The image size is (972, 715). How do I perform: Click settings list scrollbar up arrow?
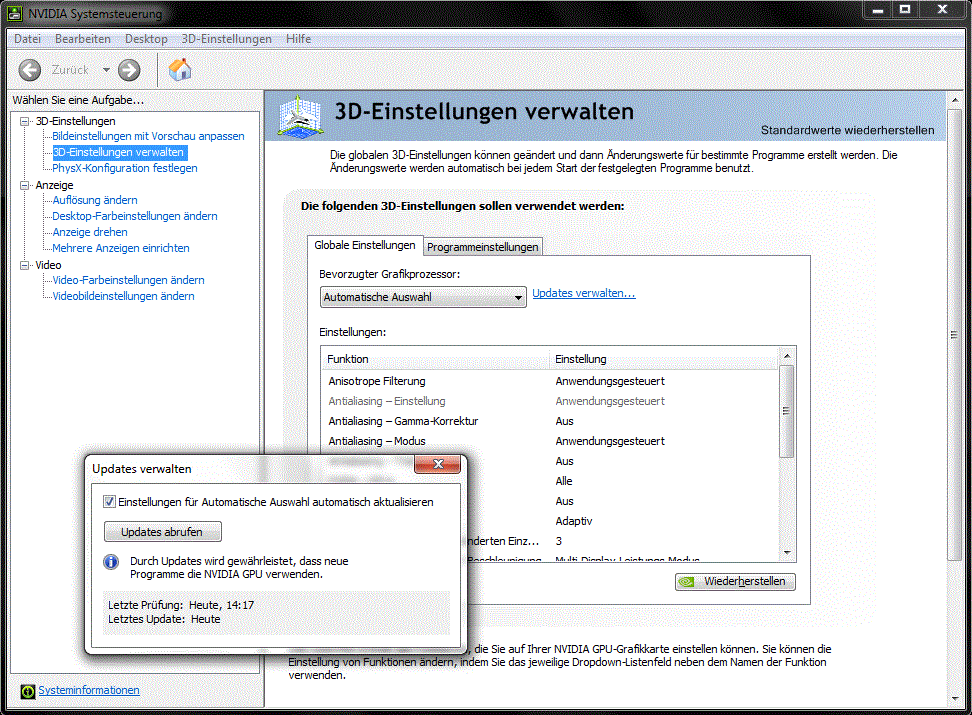click(787, 356)
